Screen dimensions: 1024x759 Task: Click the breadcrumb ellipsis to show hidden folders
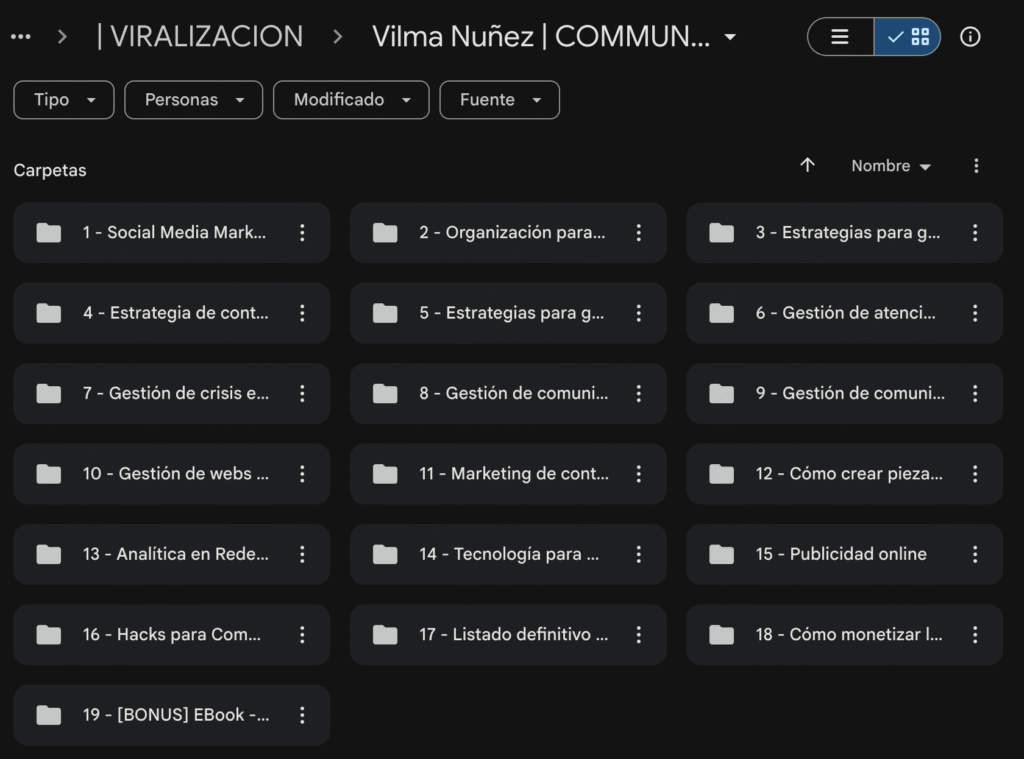21,37
